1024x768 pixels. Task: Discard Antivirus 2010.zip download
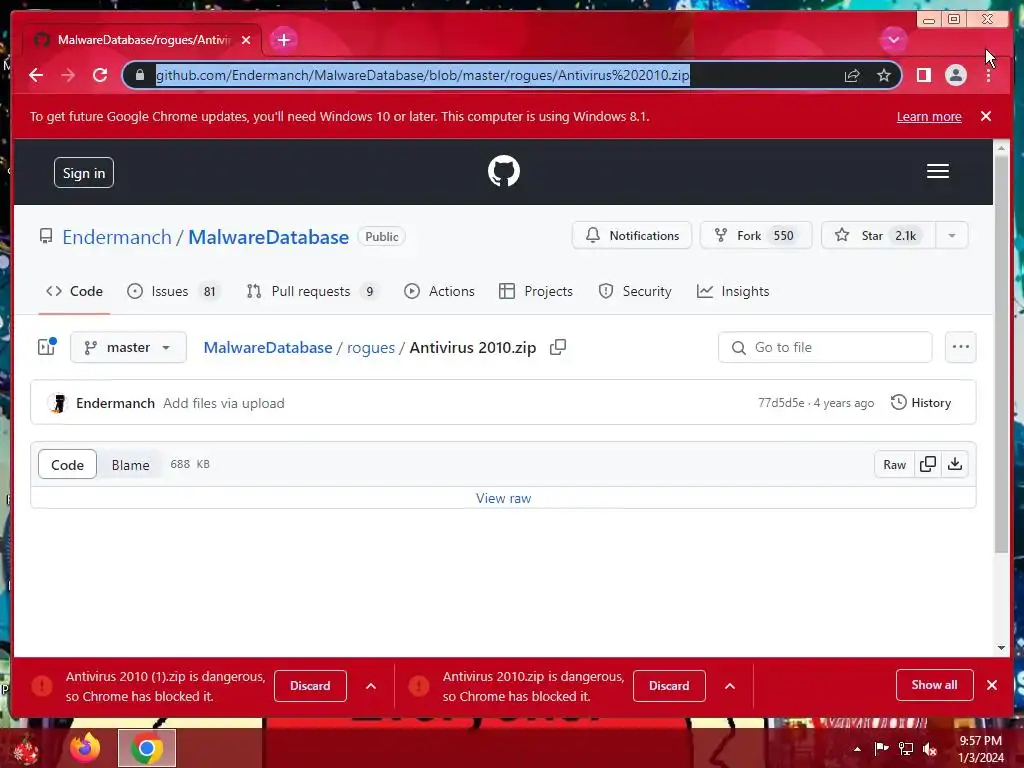point(669,686)
